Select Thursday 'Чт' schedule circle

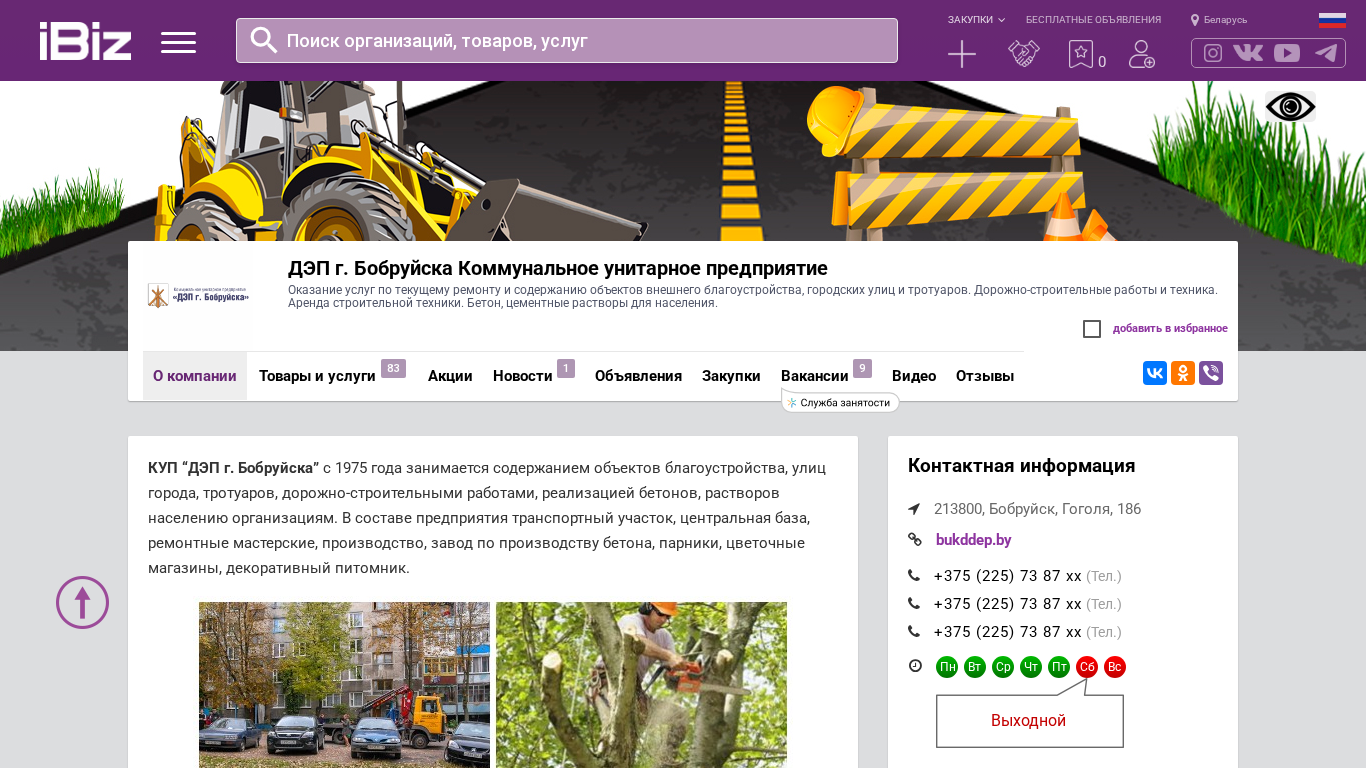(1031, 667)
